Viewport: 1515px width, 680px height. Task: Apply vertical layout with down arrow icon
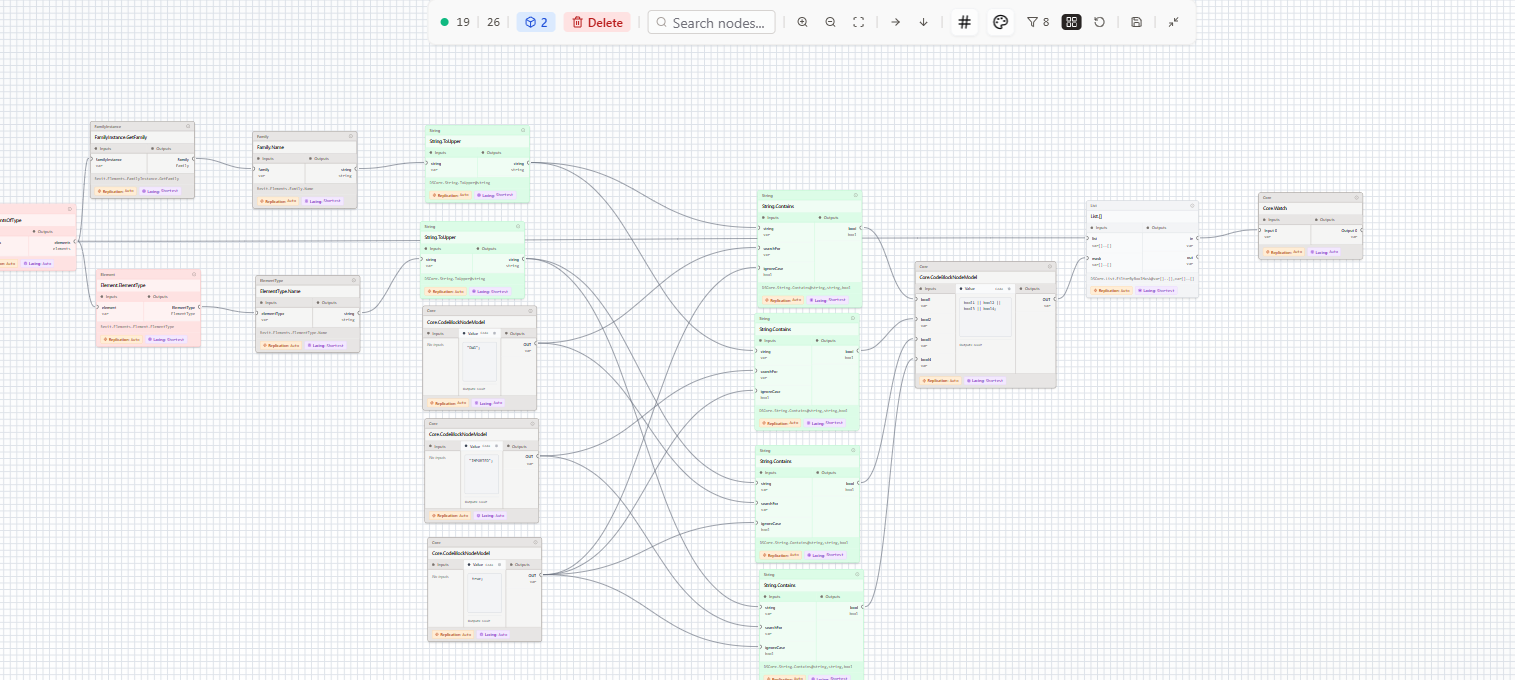coord(923,22)
